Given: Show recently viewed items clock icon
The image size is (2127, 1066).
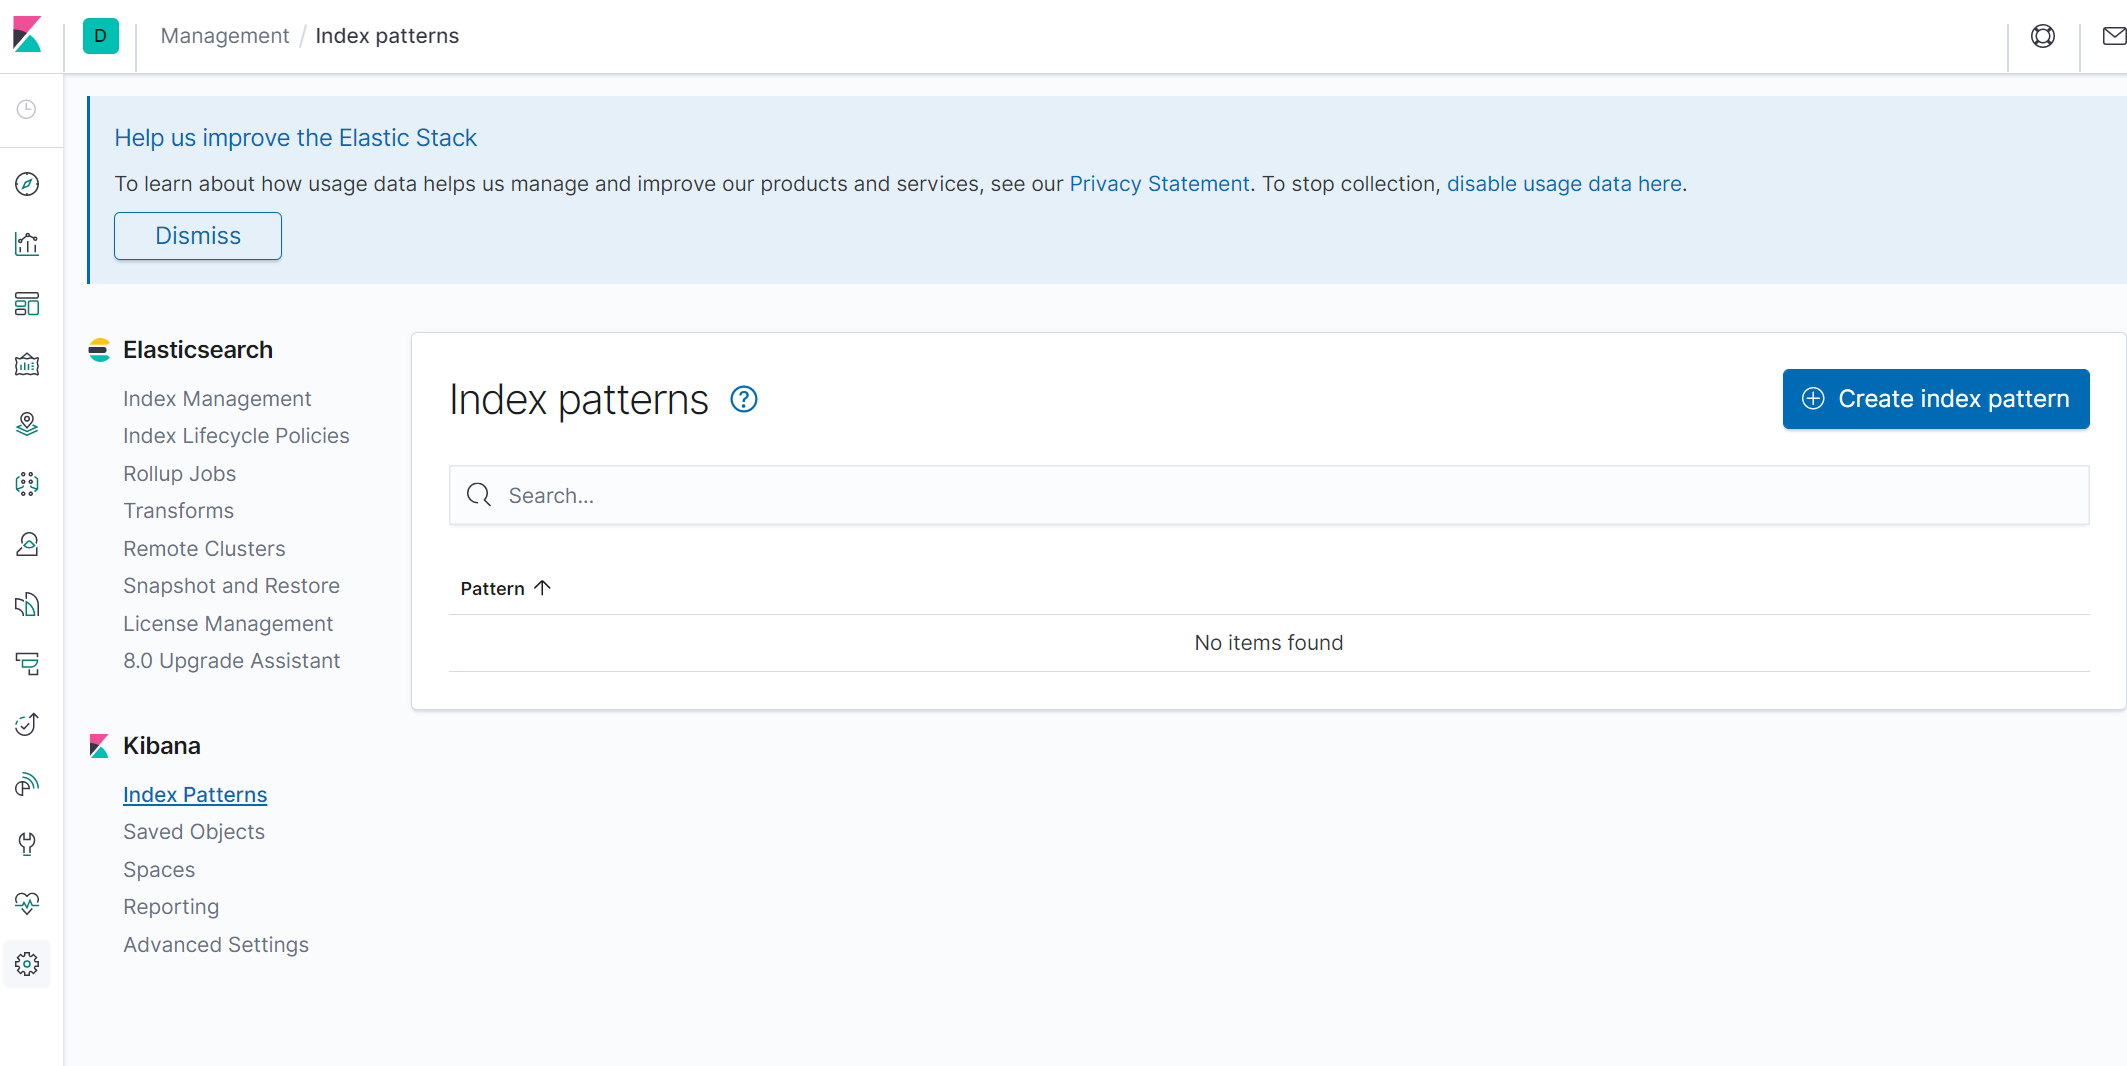Looking at the screenshot, I should click(27, 109).
